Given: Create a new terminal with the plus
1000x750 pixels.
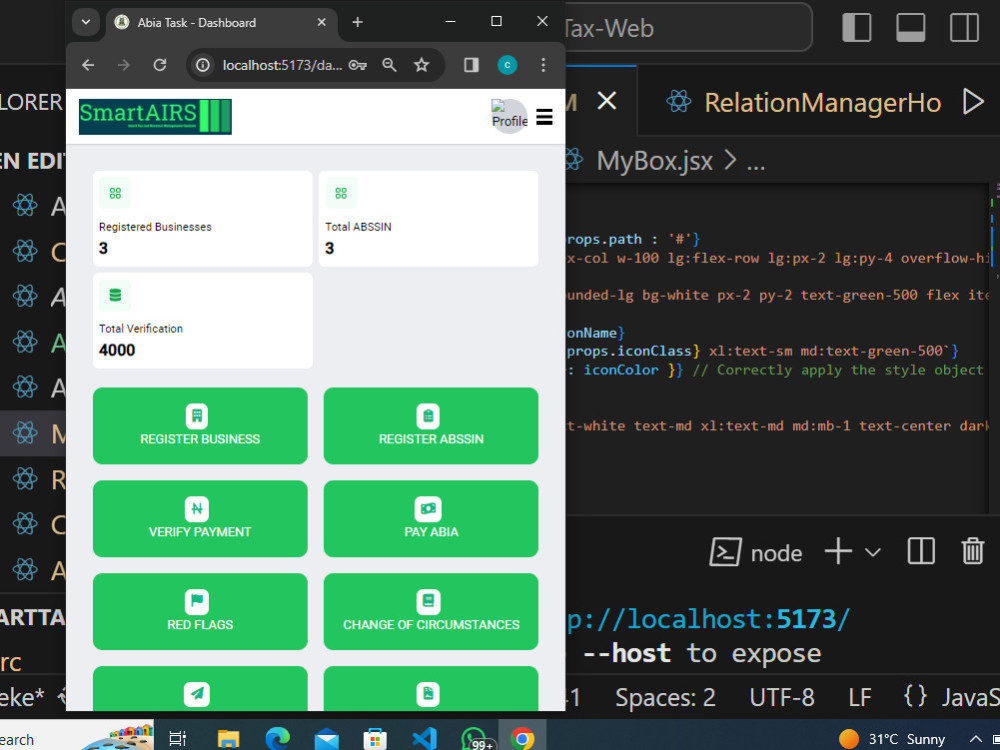Looking at the screenshot, I should [x=838, y=551].
